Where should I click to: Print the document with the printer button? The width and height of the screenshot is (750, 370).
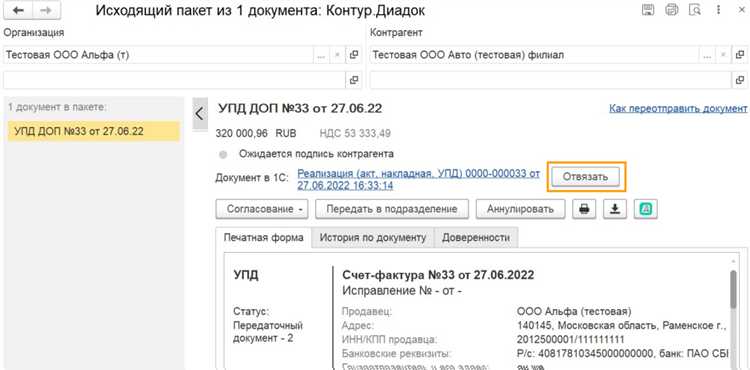[x=584, y=209]
